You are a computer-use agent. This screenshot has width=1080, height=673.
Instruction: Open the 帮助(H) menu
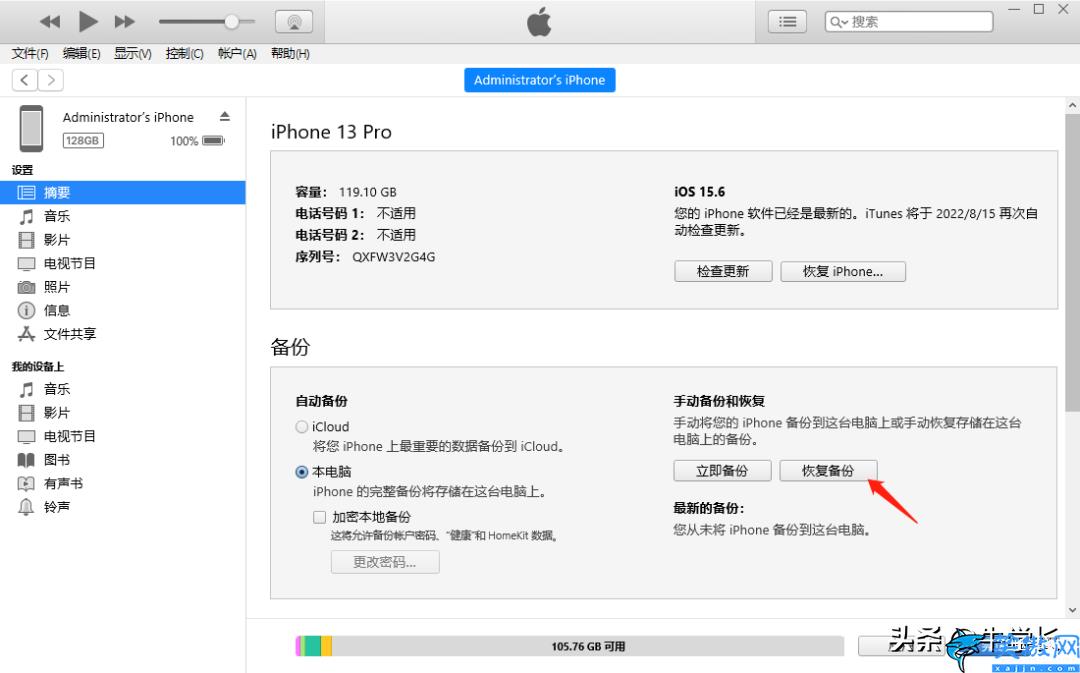tap(290, 54)
